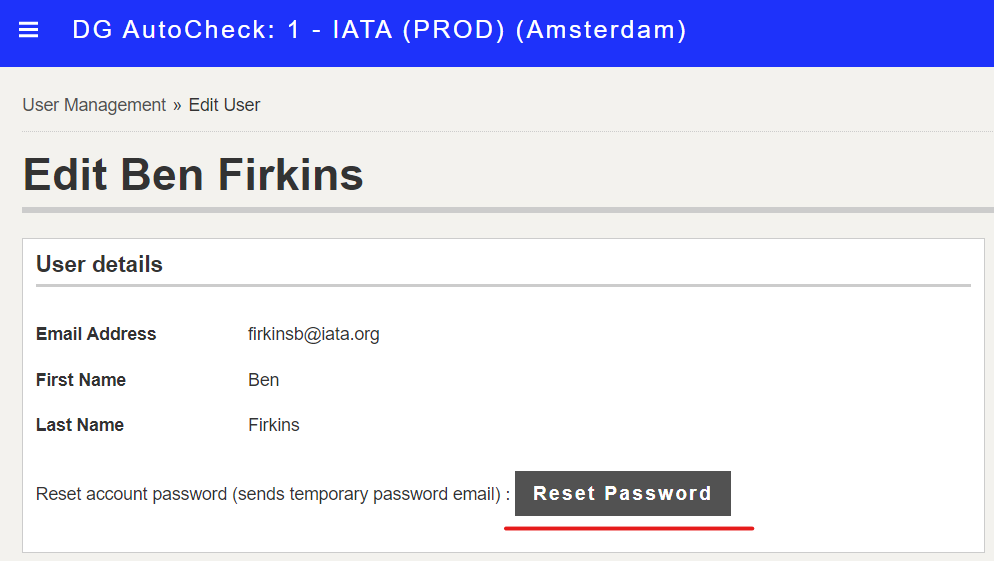Select the first name value Ben
The height and width of the screenshot is (561, 994).
(264, 380)
